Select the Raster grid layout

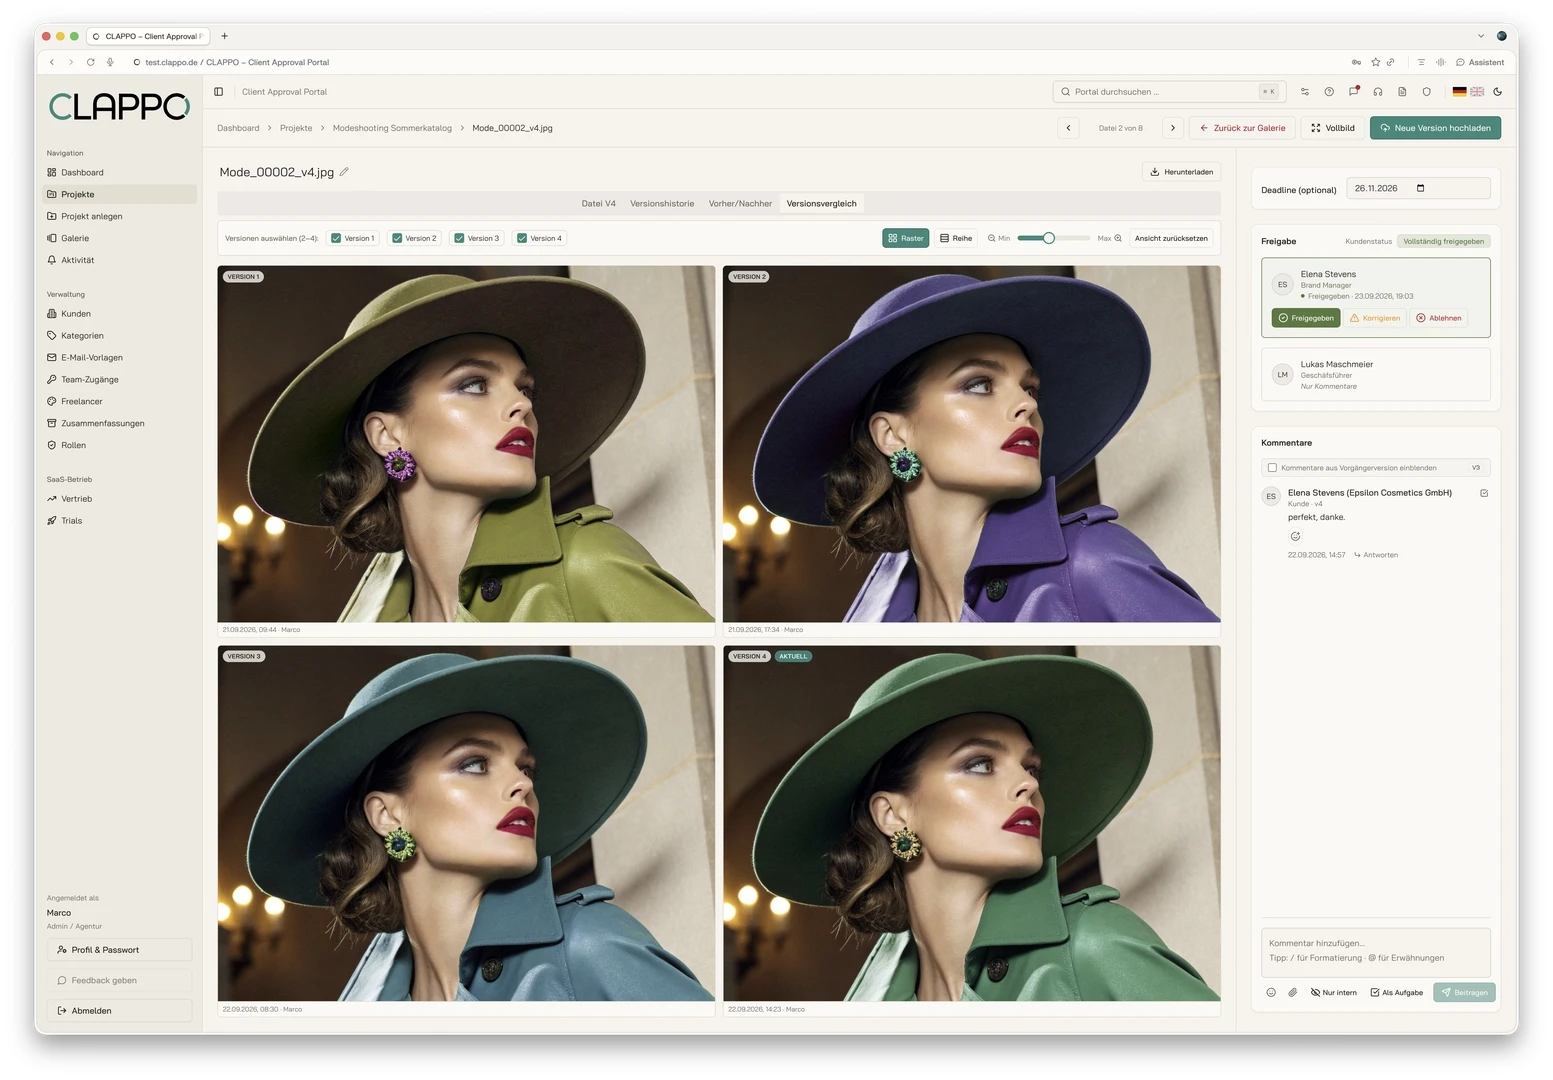[906, 238]
